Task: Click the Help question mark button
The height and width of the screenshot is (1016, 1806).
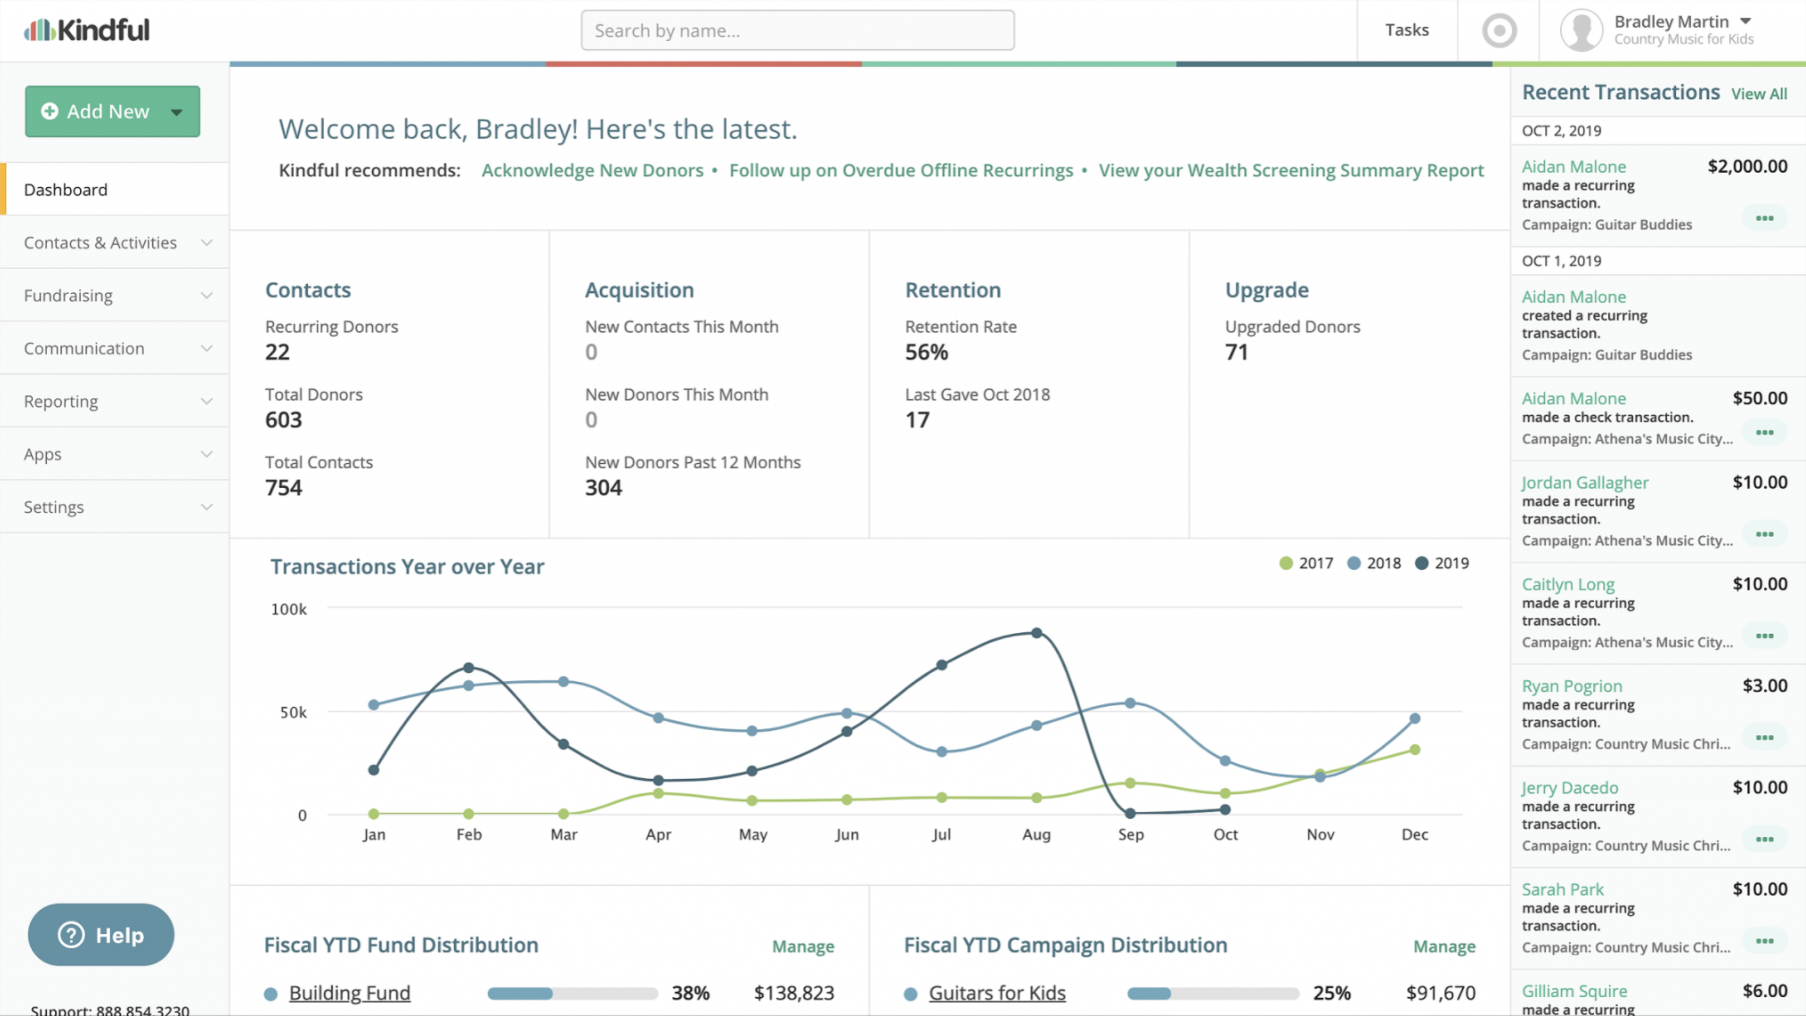Action: tap(101, 935)
